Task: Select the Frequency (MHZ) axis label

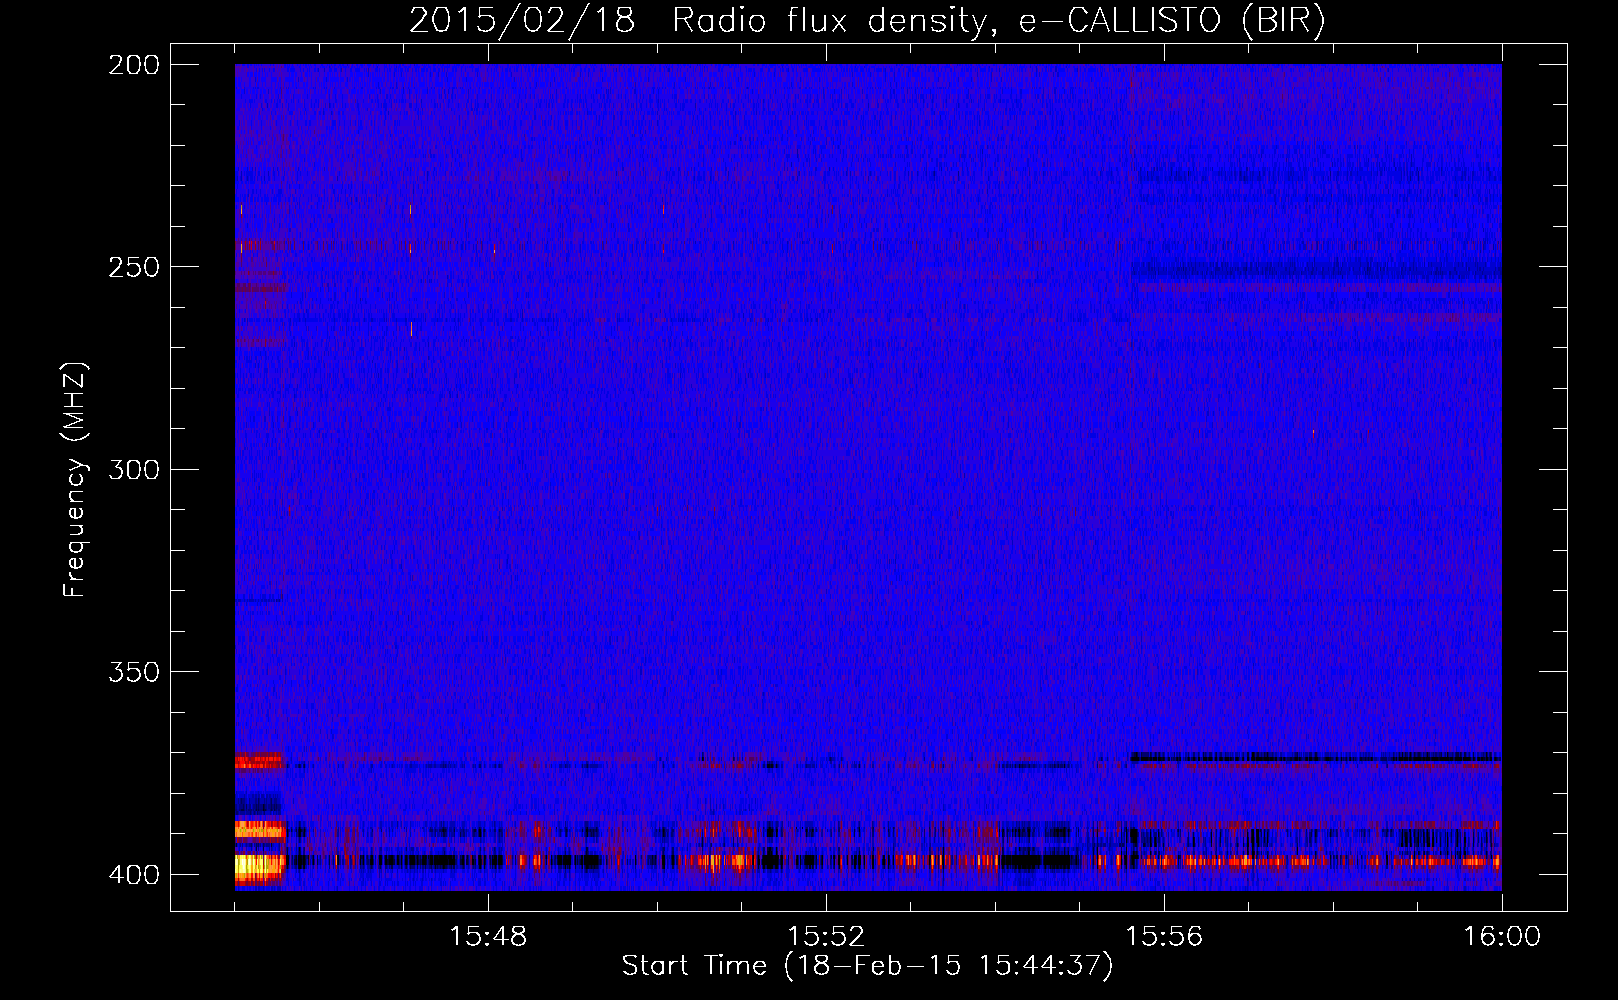Action: tap(75, 480)
